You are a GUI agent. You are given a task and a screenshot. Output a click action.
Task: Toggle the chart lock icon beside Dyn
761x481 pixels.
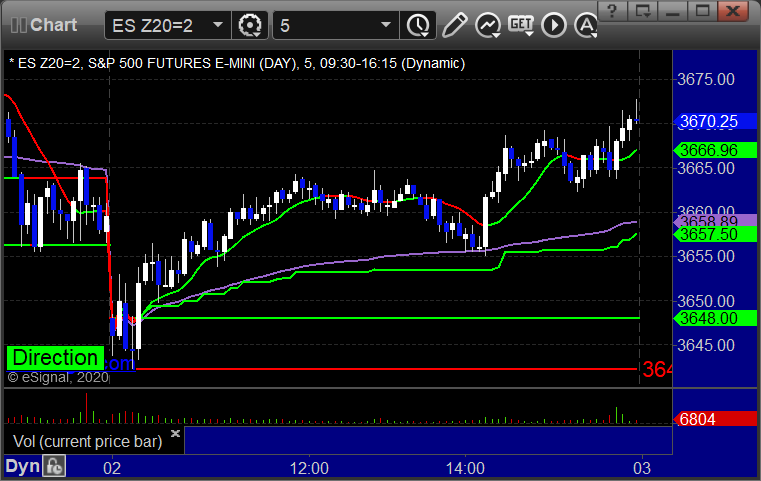(54, 466)
